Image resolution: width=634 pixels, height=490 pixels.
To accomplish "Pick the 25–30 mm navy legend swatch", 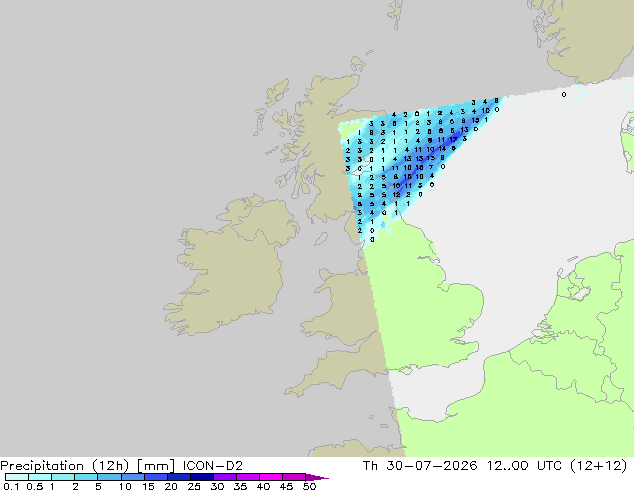I will [x=202, y=477].
